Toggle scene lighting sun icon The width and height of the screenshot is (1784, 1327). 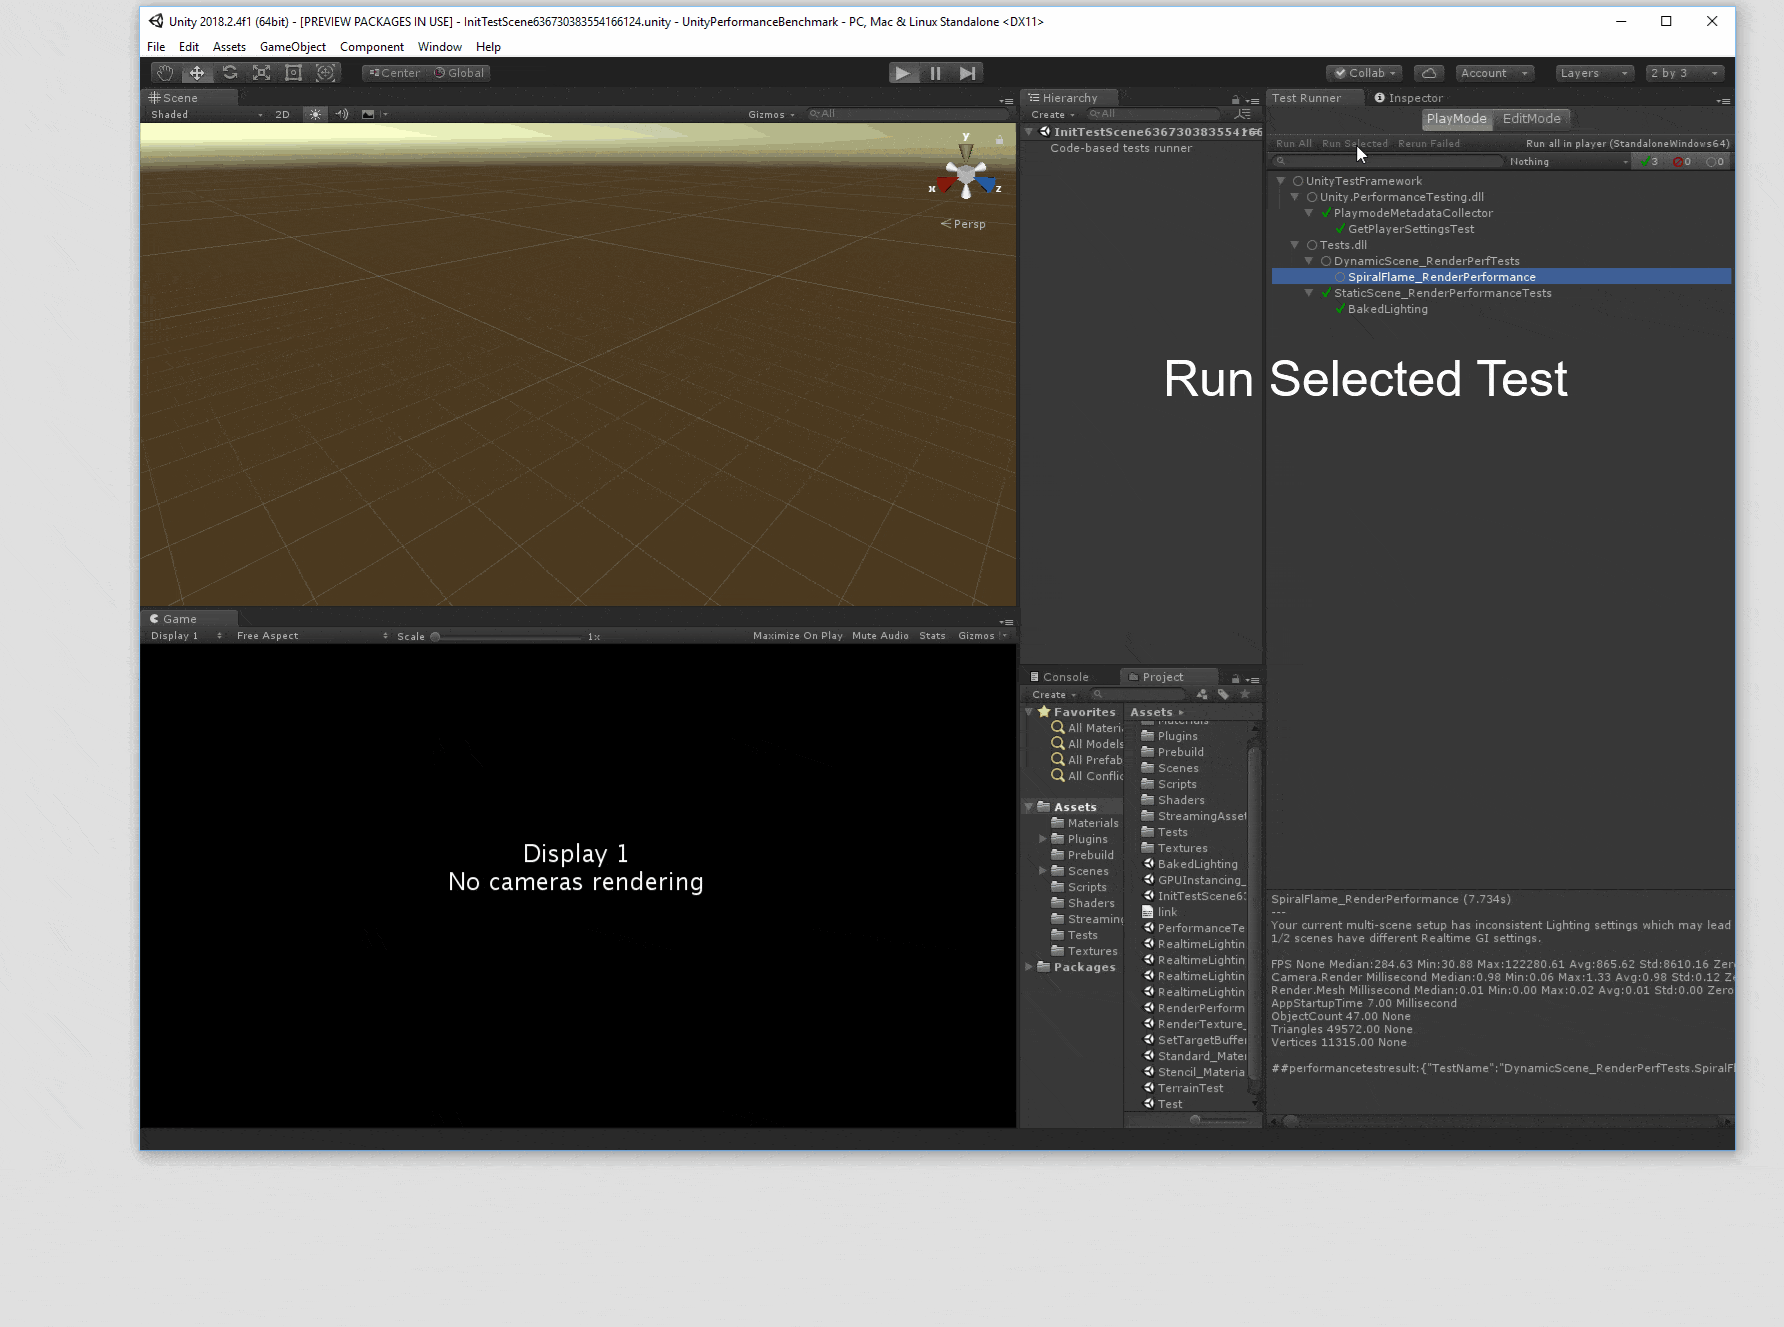(315, 115)
